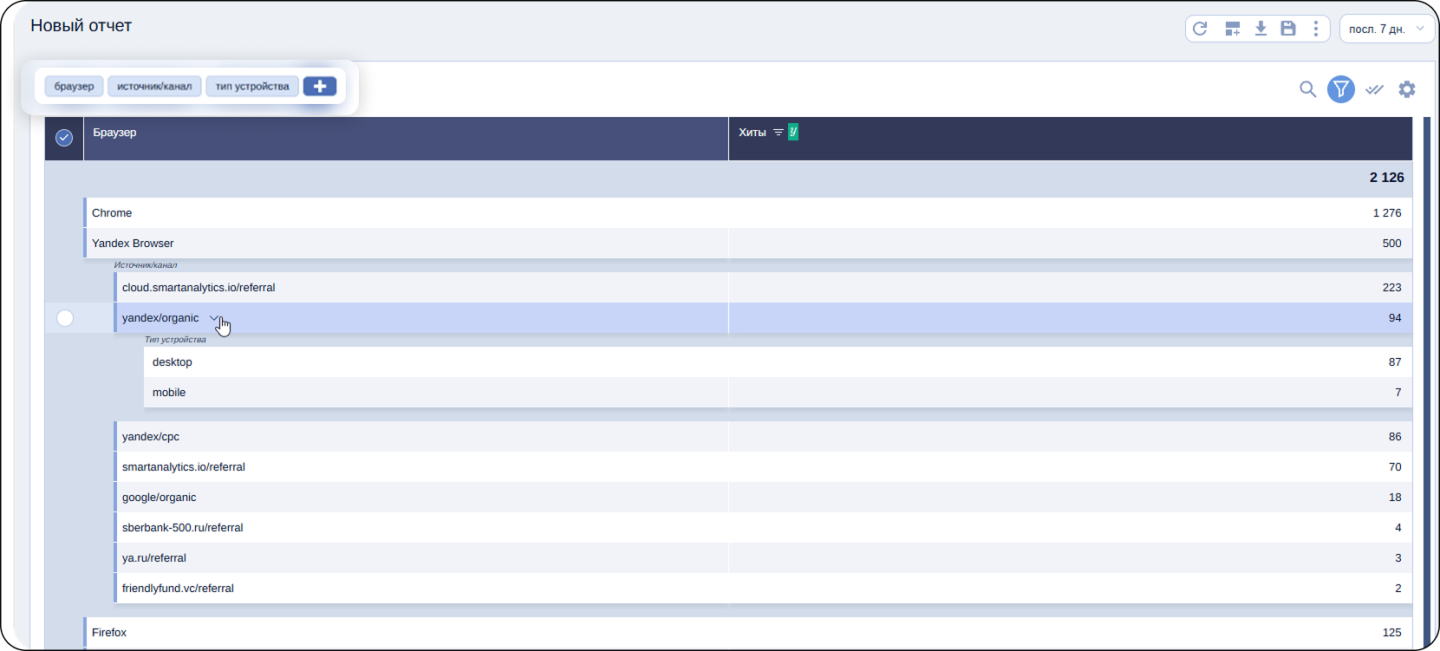The width and height of the screenshot is (1440, 651).
Task: Select the mobile device row
Action: 778,392
